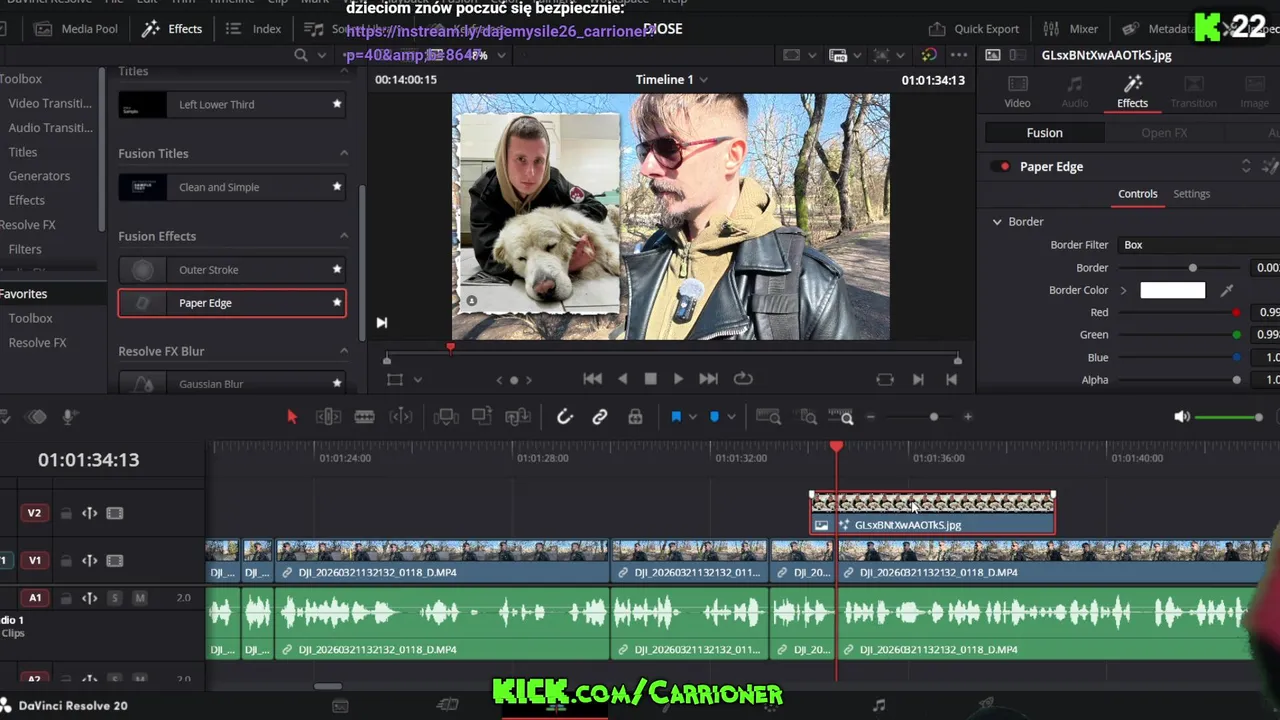Lock the V2 video track

(x=66, y=513)
